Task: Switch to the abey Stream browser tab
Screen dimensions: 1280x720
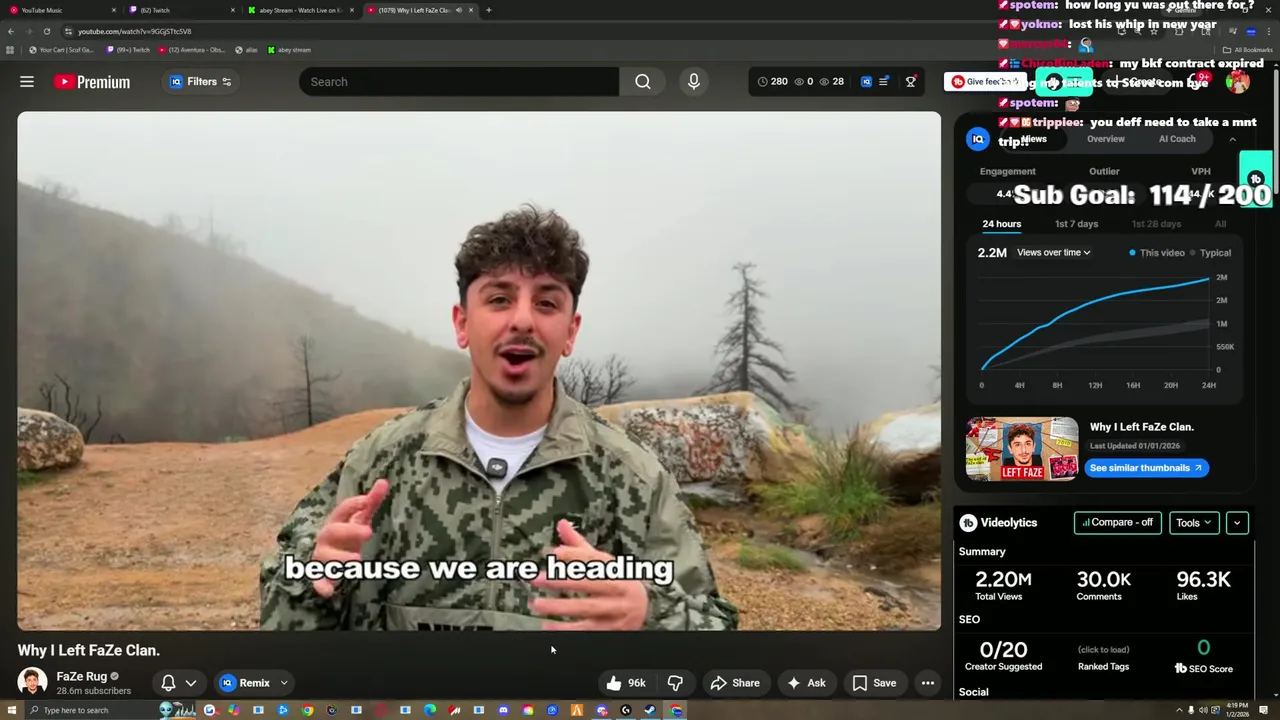Action: (x=300, y=10)
